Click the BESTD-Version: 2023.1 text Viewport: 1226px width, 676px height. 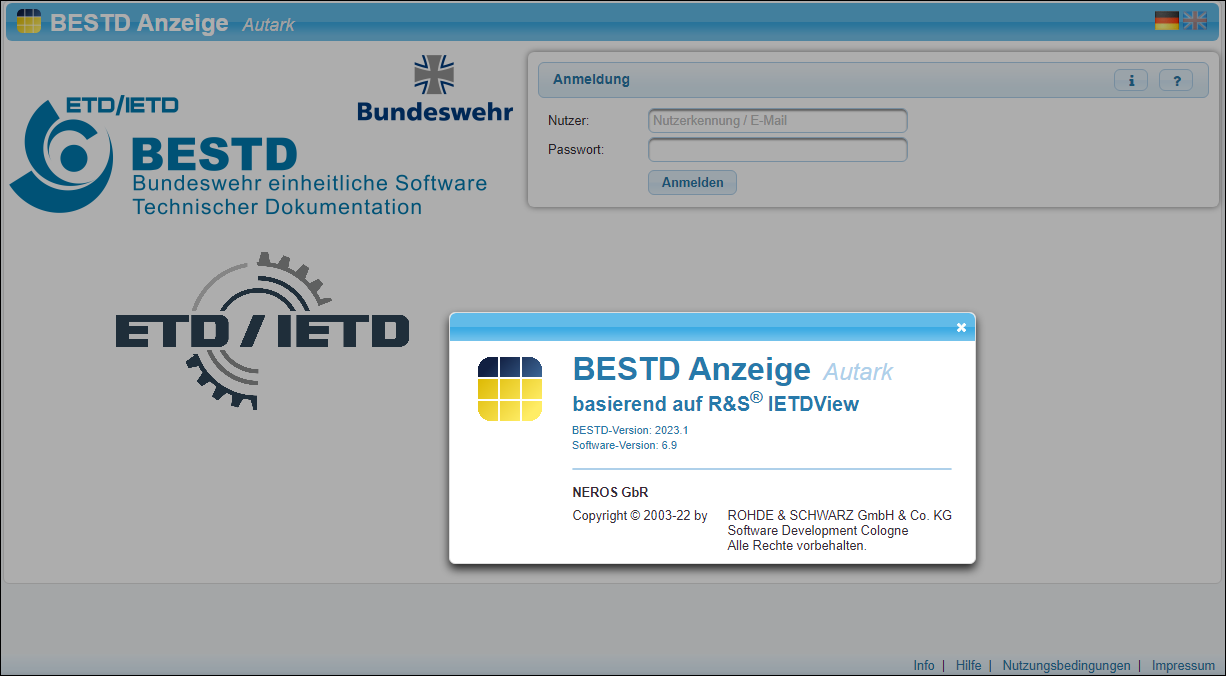coord(630,430)
